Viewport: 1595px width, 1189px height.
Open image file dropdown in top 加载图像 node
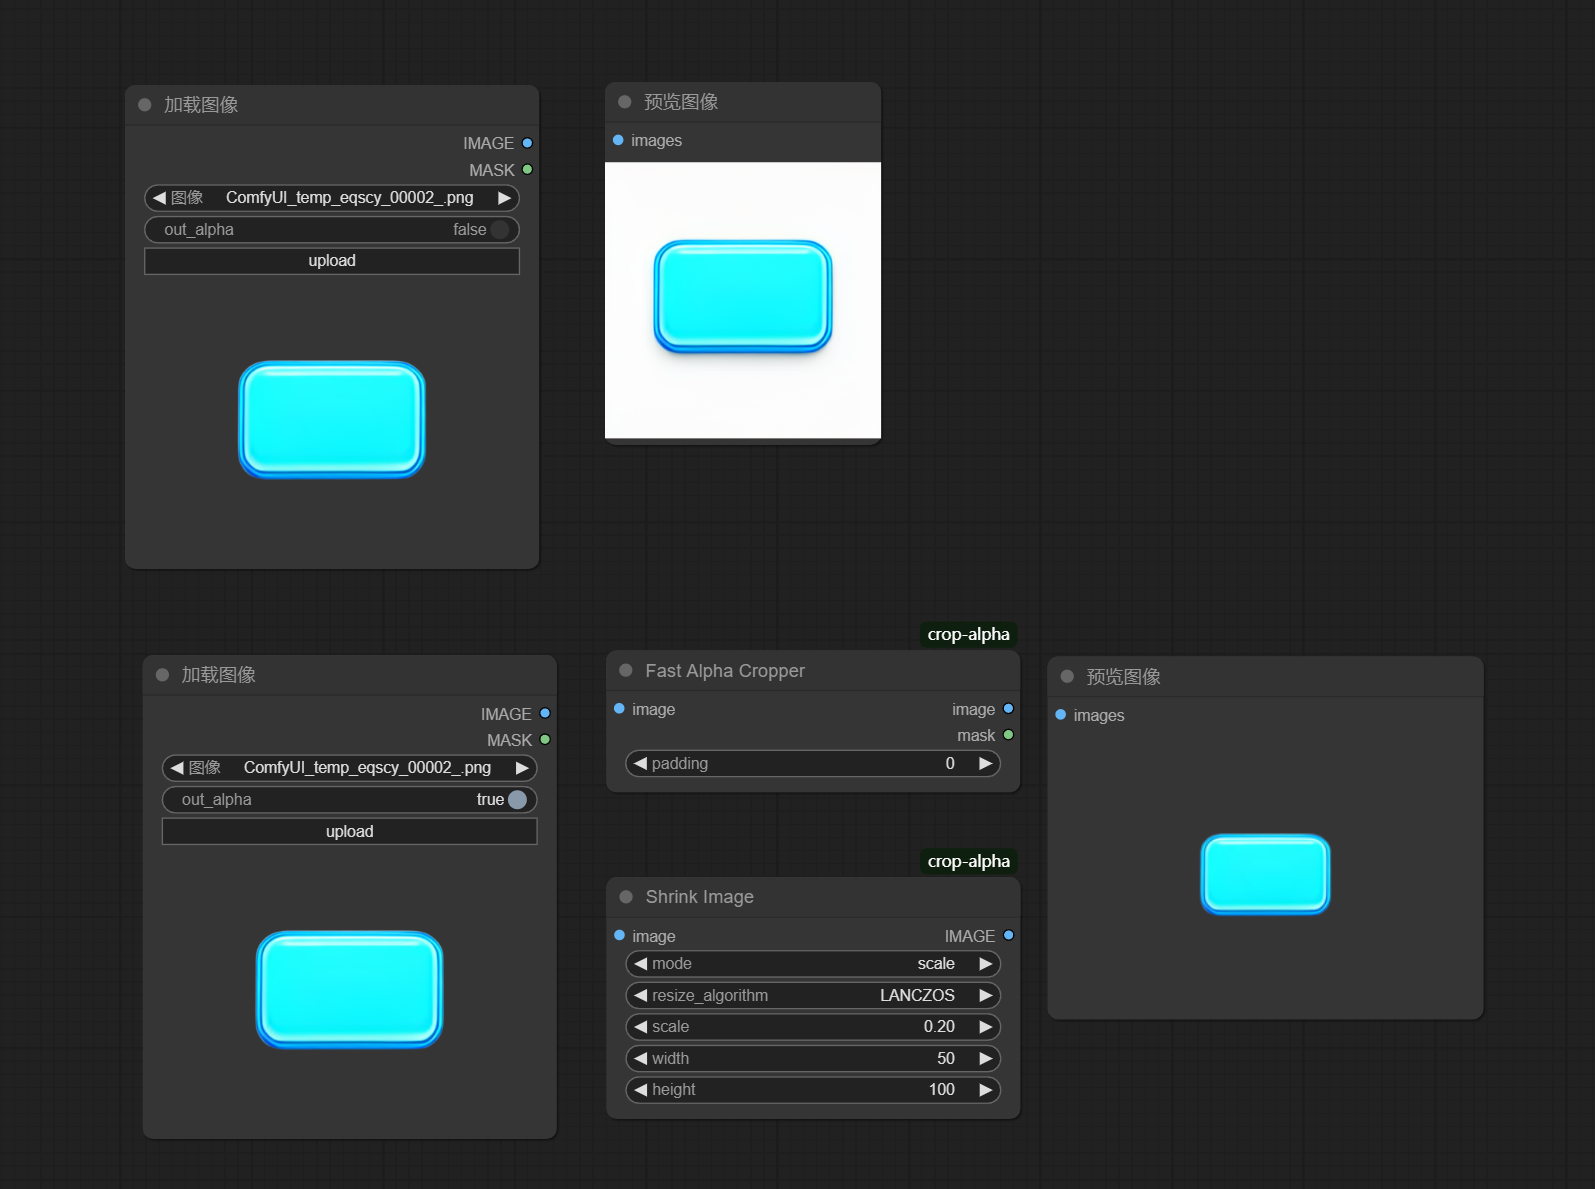click(x=332, y=198)
